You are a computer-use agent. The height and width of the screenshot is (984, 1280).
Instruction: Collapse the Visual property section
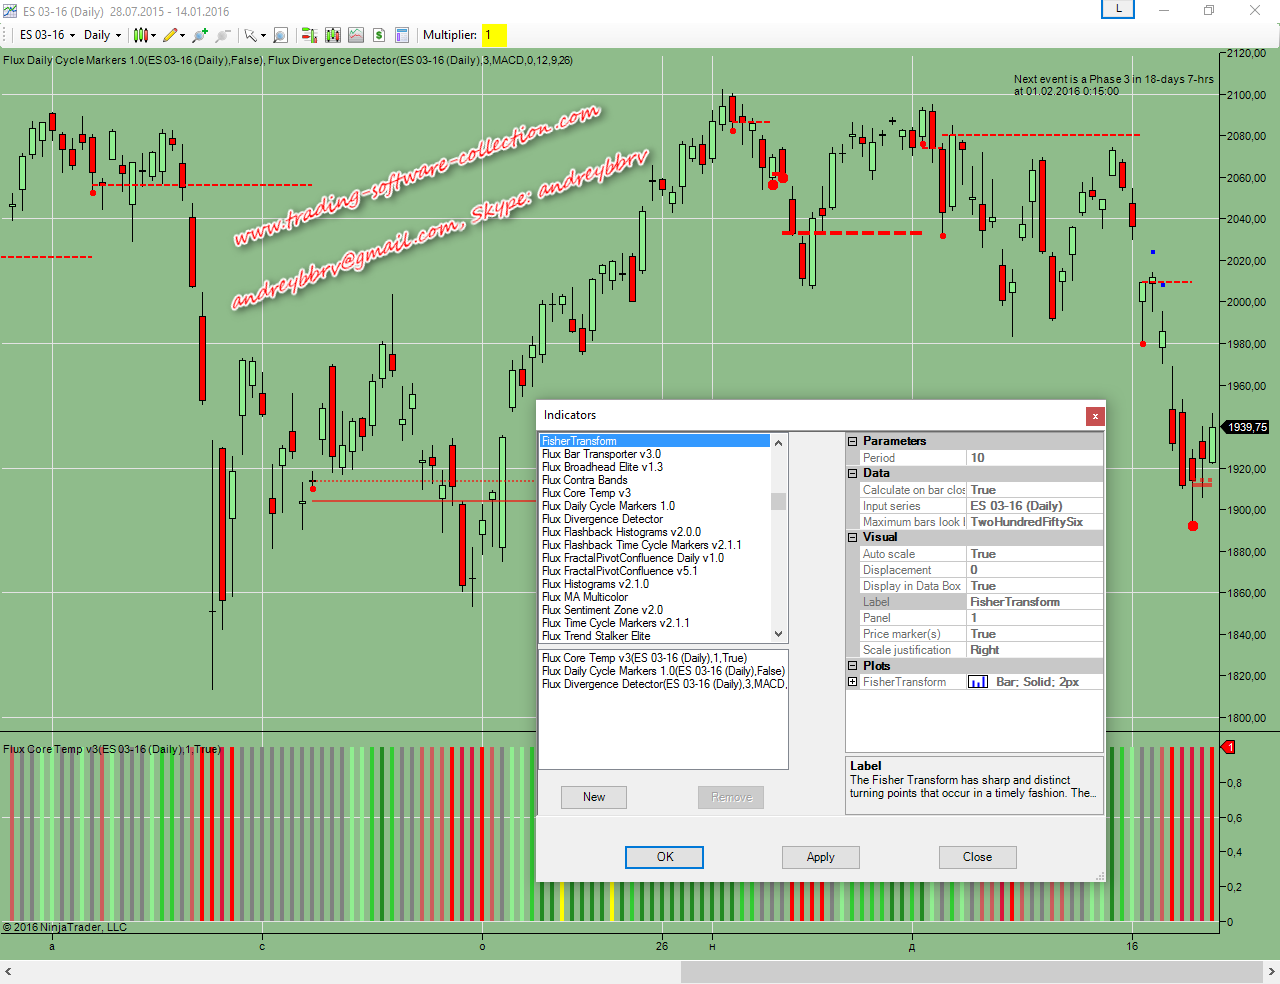853,537
